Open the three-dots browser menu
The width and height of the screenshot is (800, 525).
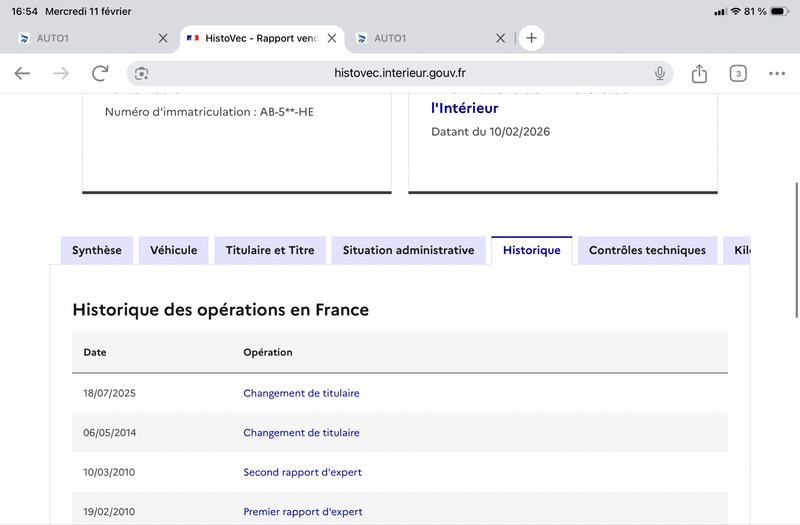point(777,73)
